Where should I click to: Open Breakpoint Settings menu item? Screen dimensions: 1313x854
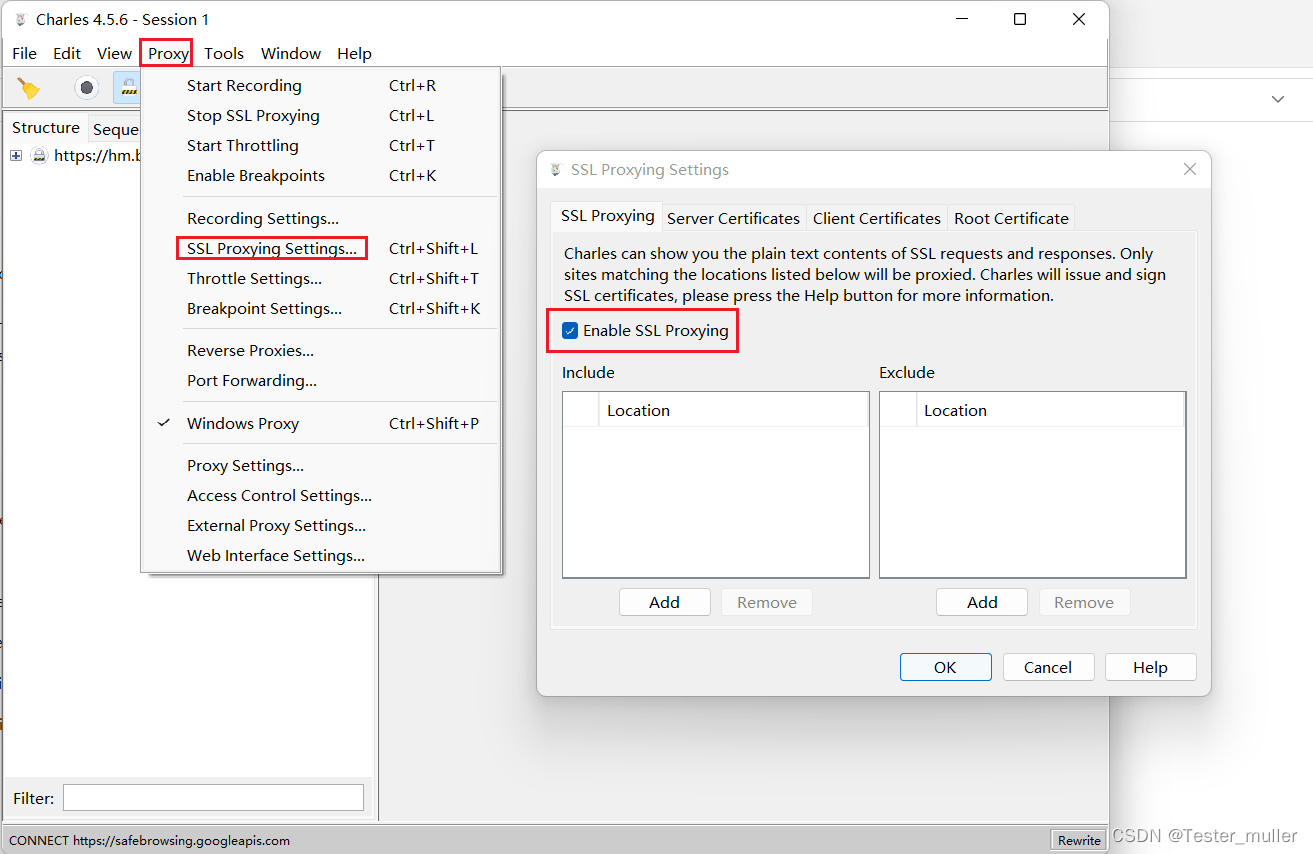tap(320, 309)
